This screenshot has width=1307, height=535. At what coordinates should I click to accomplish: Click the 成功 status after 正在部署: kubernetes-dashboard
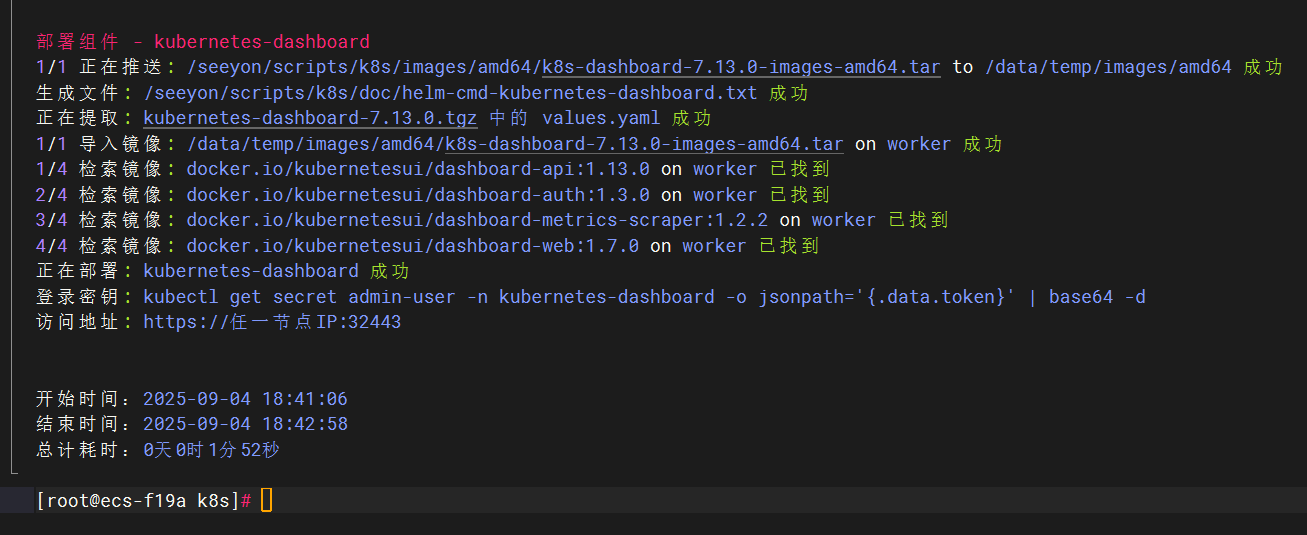pyautogui.click(x=390, y=271)
